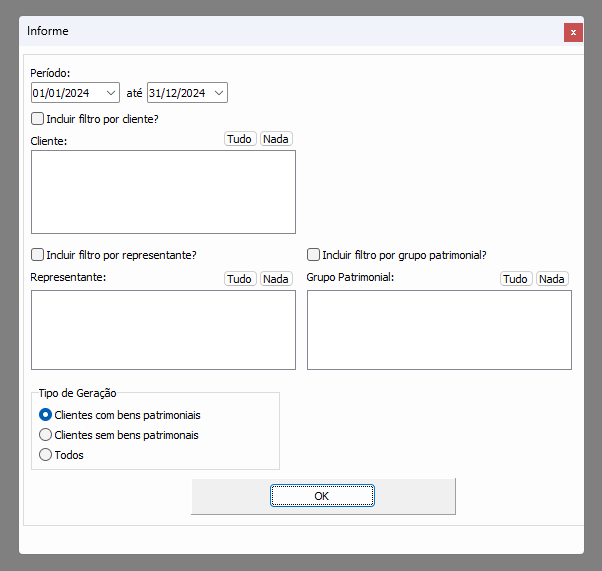Click Tudo button above Cliente list
The height and width of the screenshot is (571, 602).
(240, 139)
